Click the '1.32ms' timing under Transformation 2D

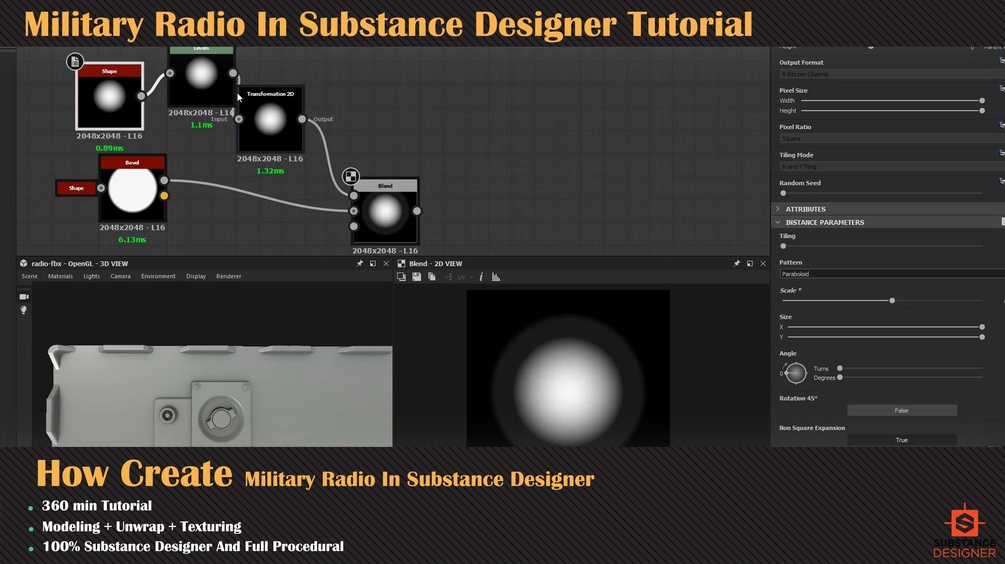click(x=270, y=171)
